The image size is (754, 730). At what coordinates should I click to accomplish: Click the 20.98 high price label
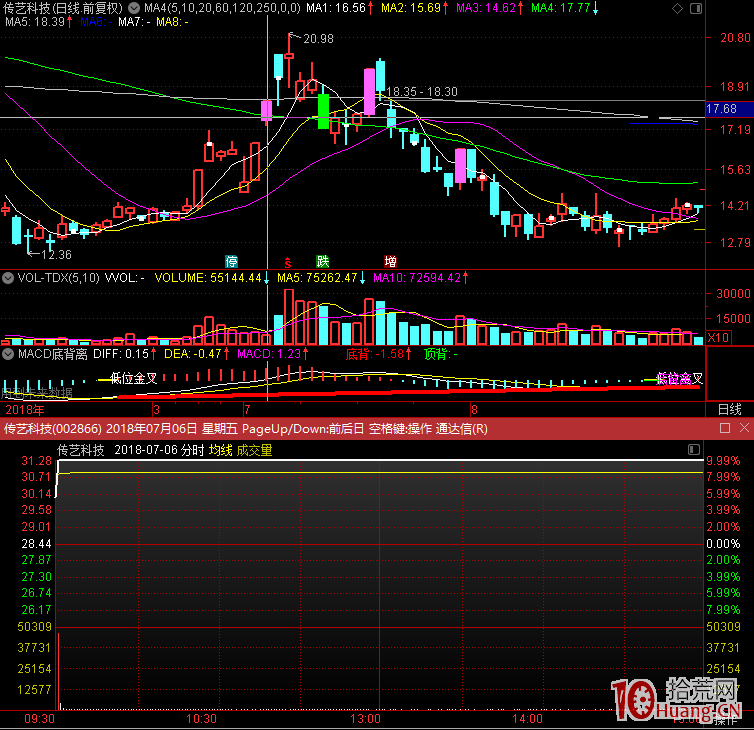[318, 39]
